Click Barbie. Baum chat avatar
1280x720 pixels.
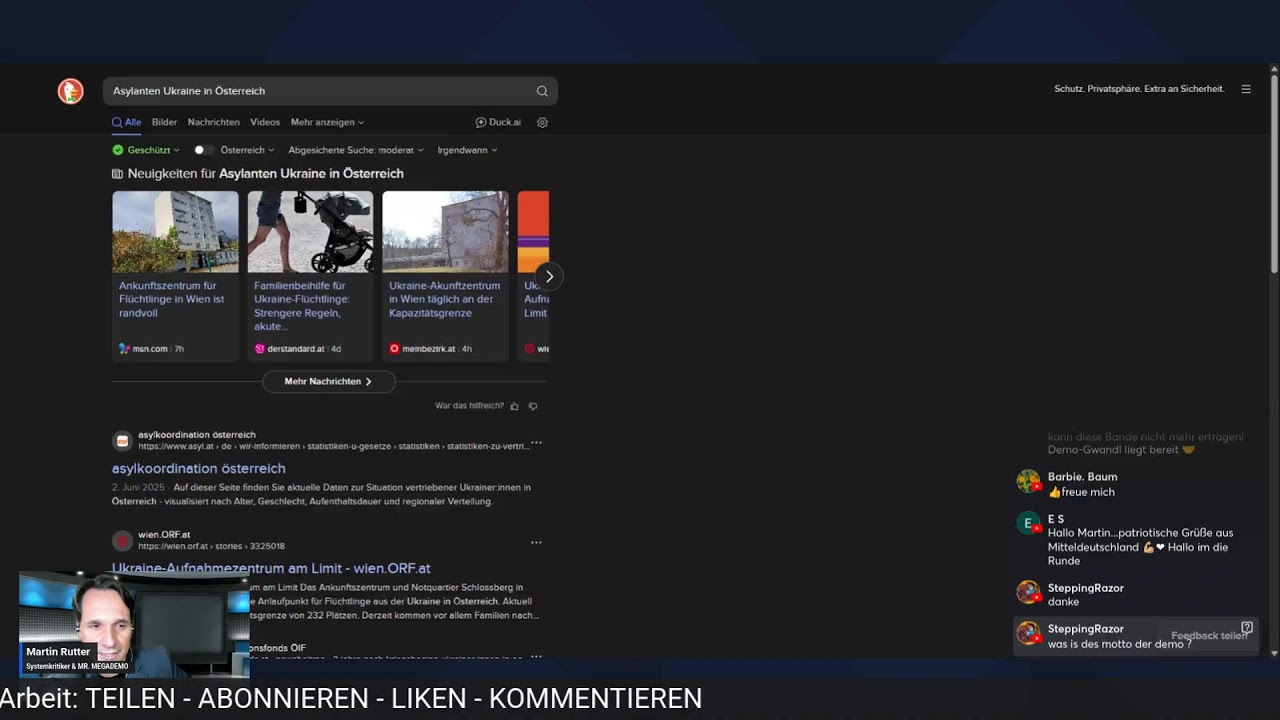pos(1028,481)
